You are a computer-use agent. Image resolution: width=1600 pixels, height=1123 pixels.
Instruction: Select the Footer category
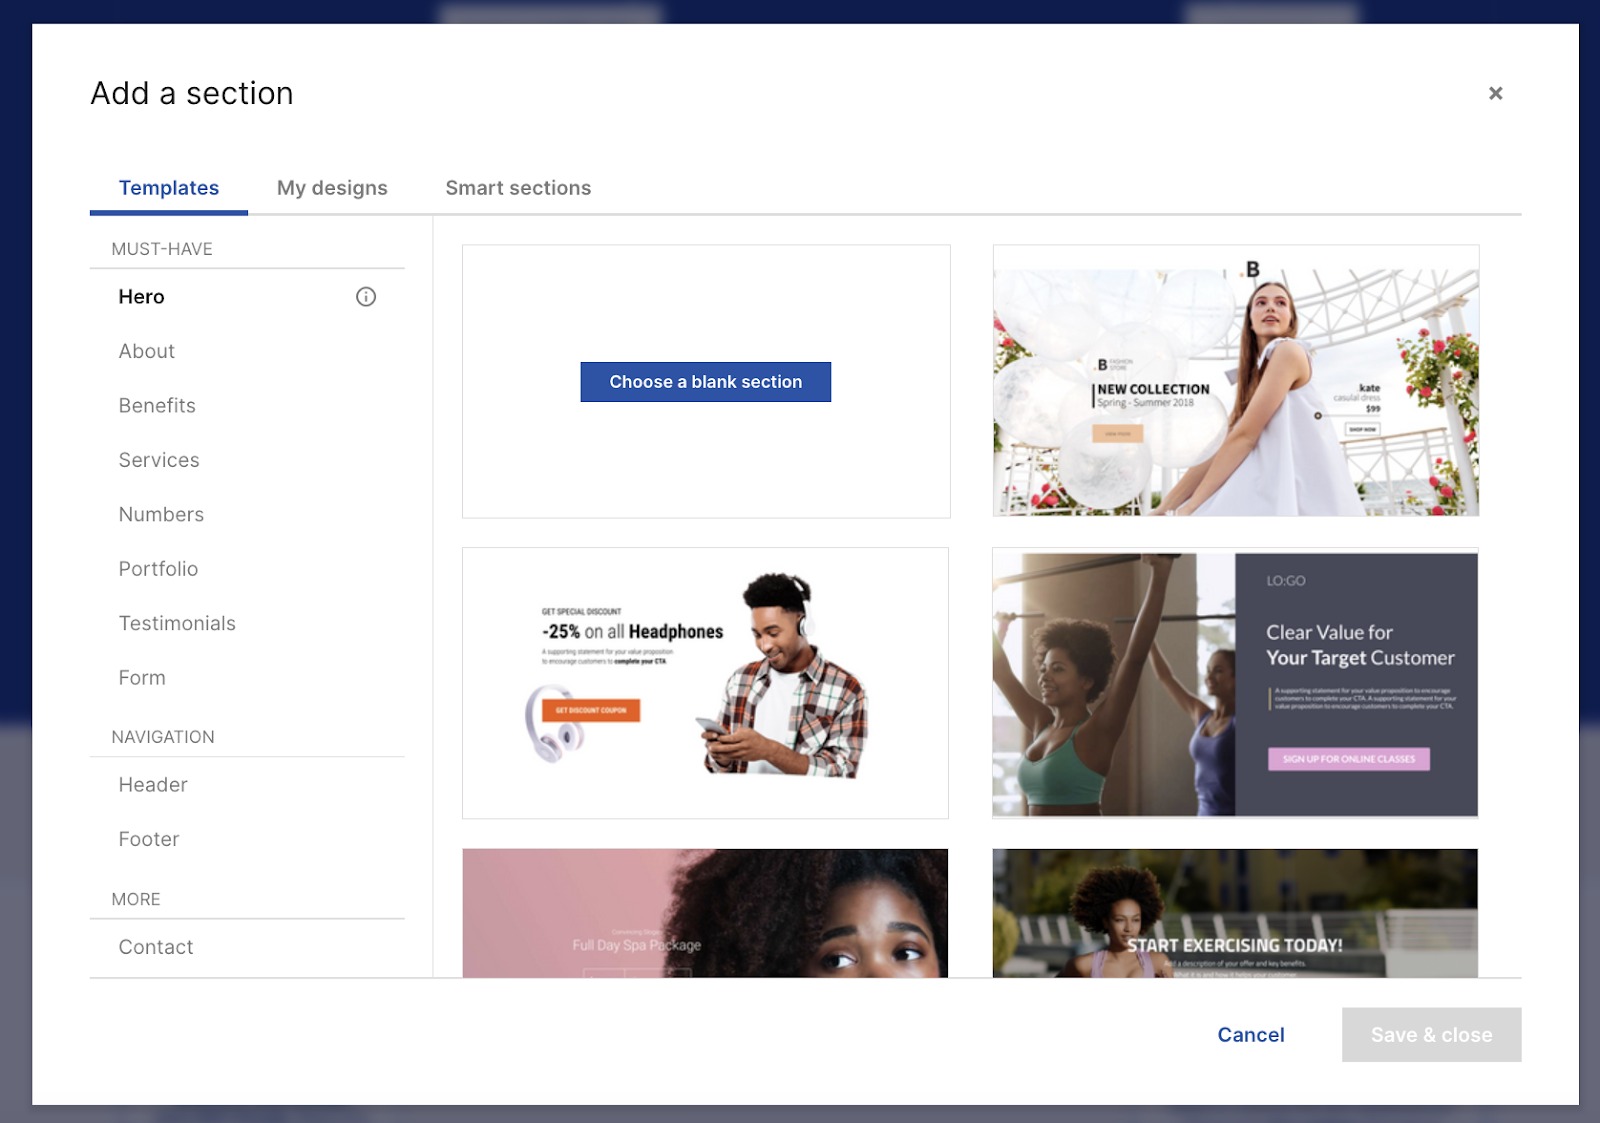[x=148, y=839]
